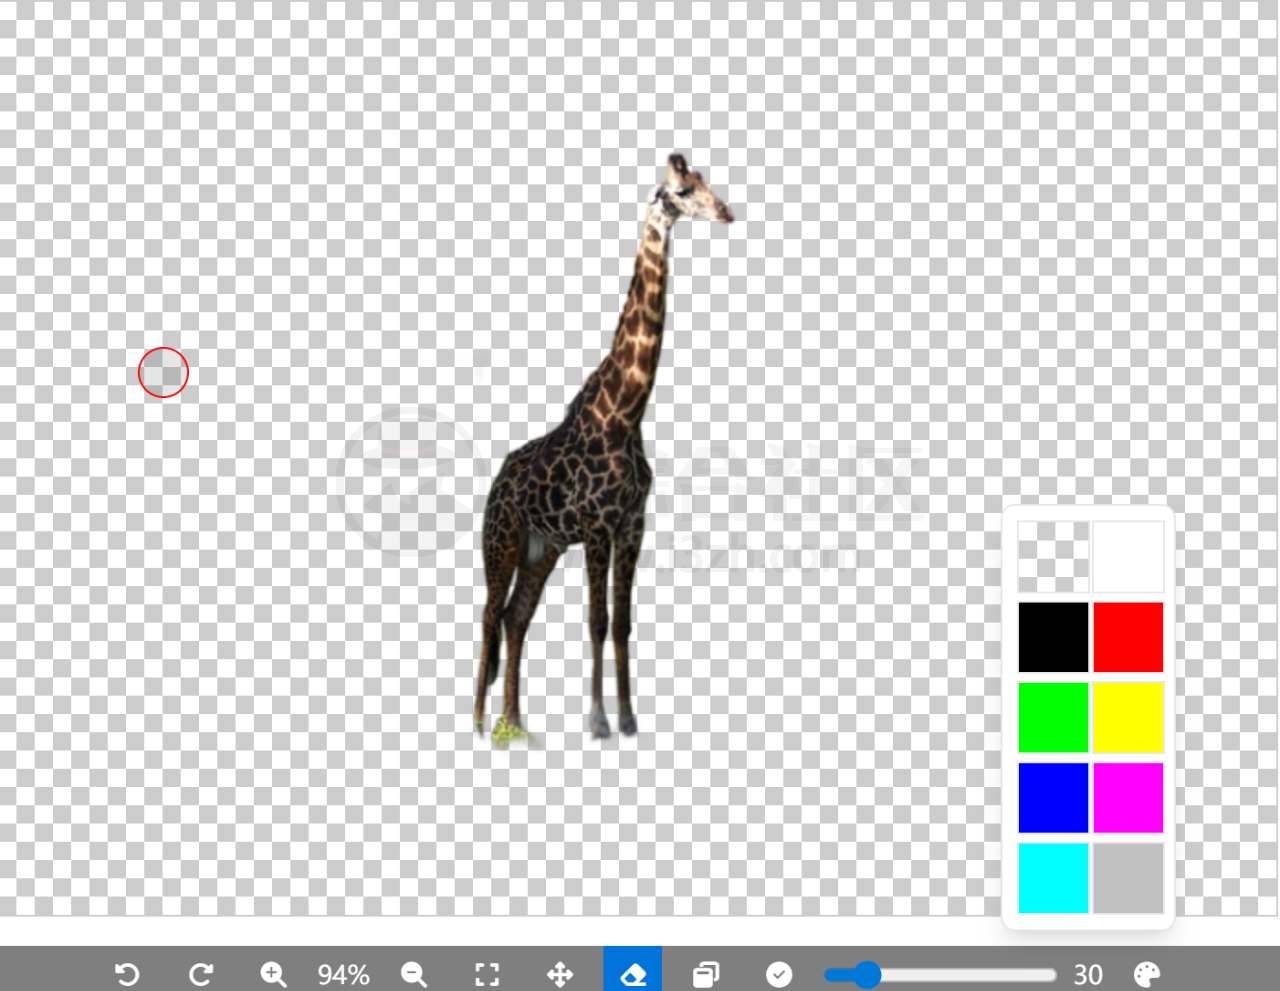Viewport: 1280px width, 991px height.
Task: Click the brush size slider track
Action: point(960,975)
